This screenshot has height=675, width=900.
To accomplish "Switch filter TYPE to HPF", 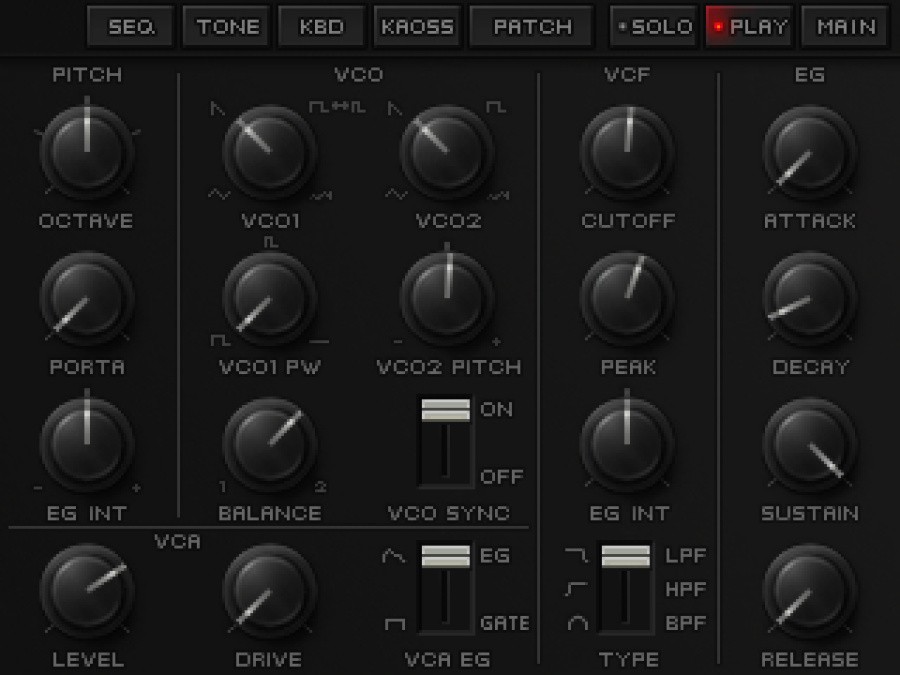I will 625,590.
